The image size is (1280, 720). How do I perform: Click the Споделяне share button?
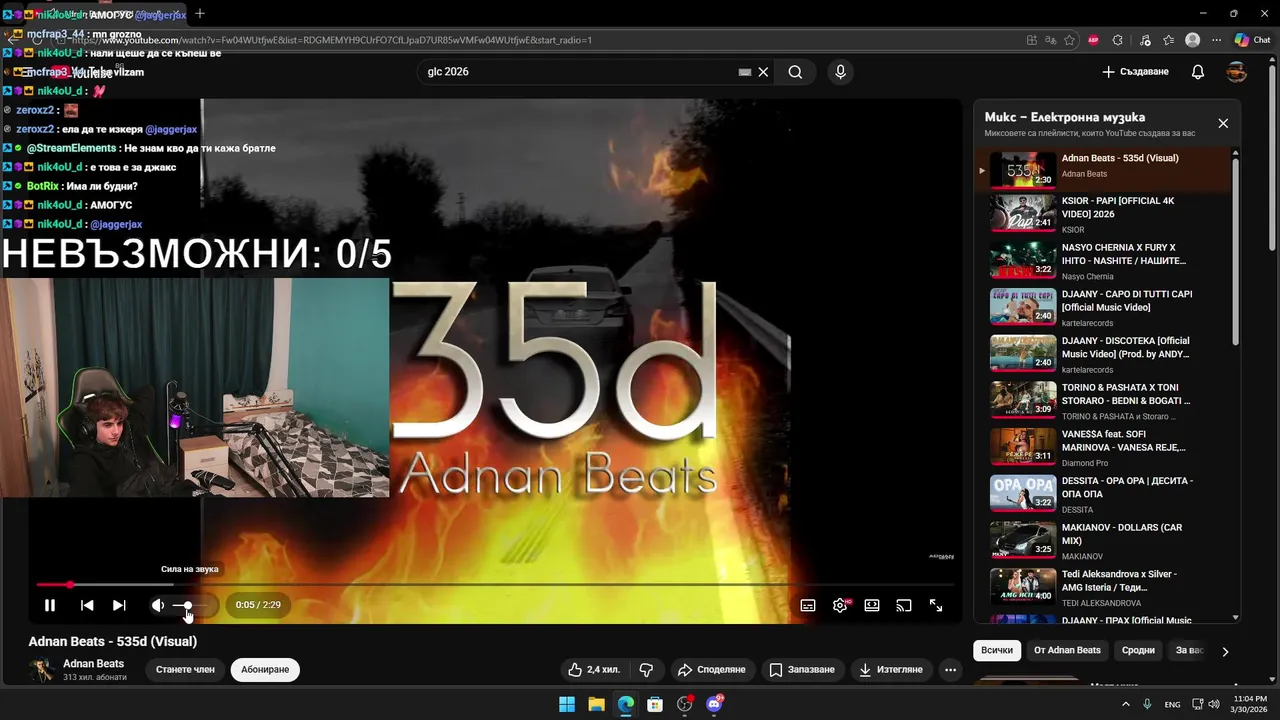tap(711, 669)
